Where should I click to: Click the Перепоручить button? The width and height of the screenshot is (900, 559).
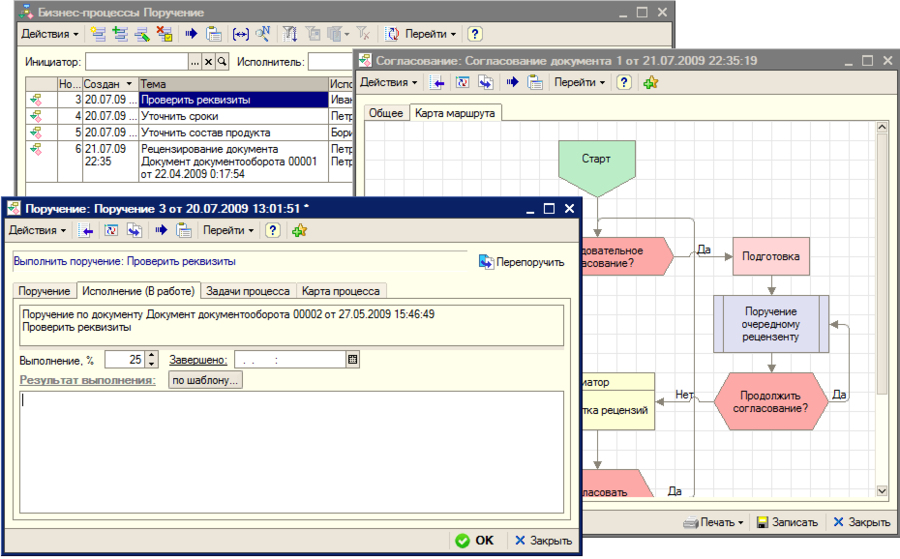click(521, 262)
